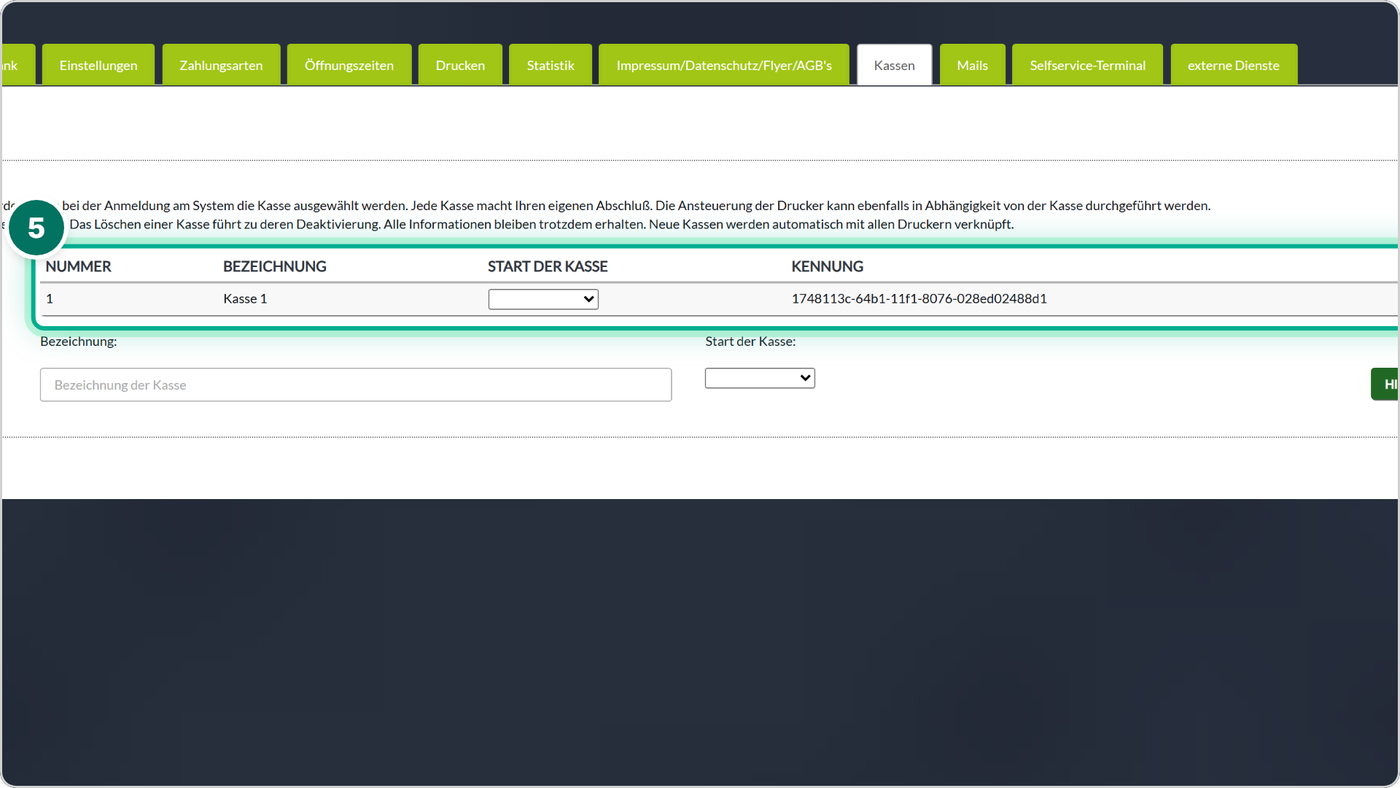Click the KENNUNG column header
Screen dimensions: 1400x788
point(827,266)
